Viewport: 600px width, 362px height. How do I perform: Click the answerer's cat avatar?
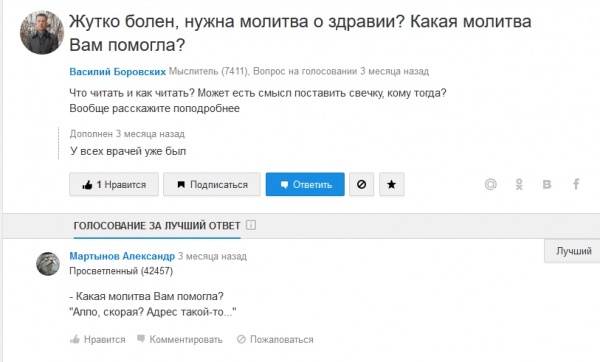pos(48,264)
